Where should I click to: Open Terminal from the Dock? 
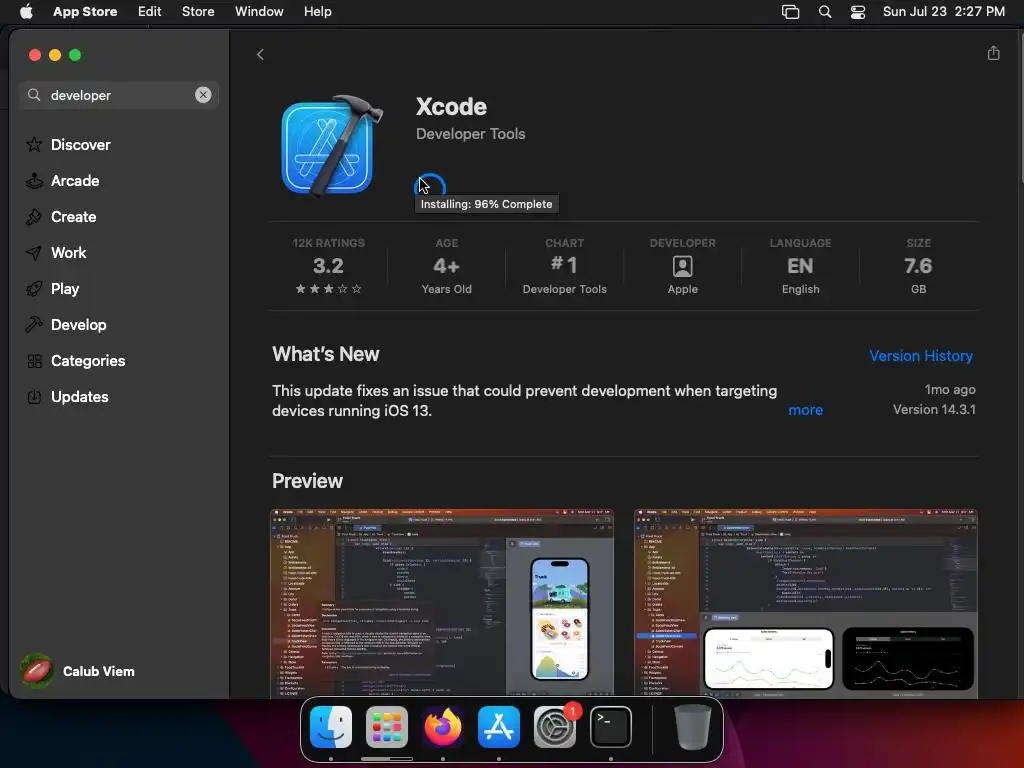611,727
